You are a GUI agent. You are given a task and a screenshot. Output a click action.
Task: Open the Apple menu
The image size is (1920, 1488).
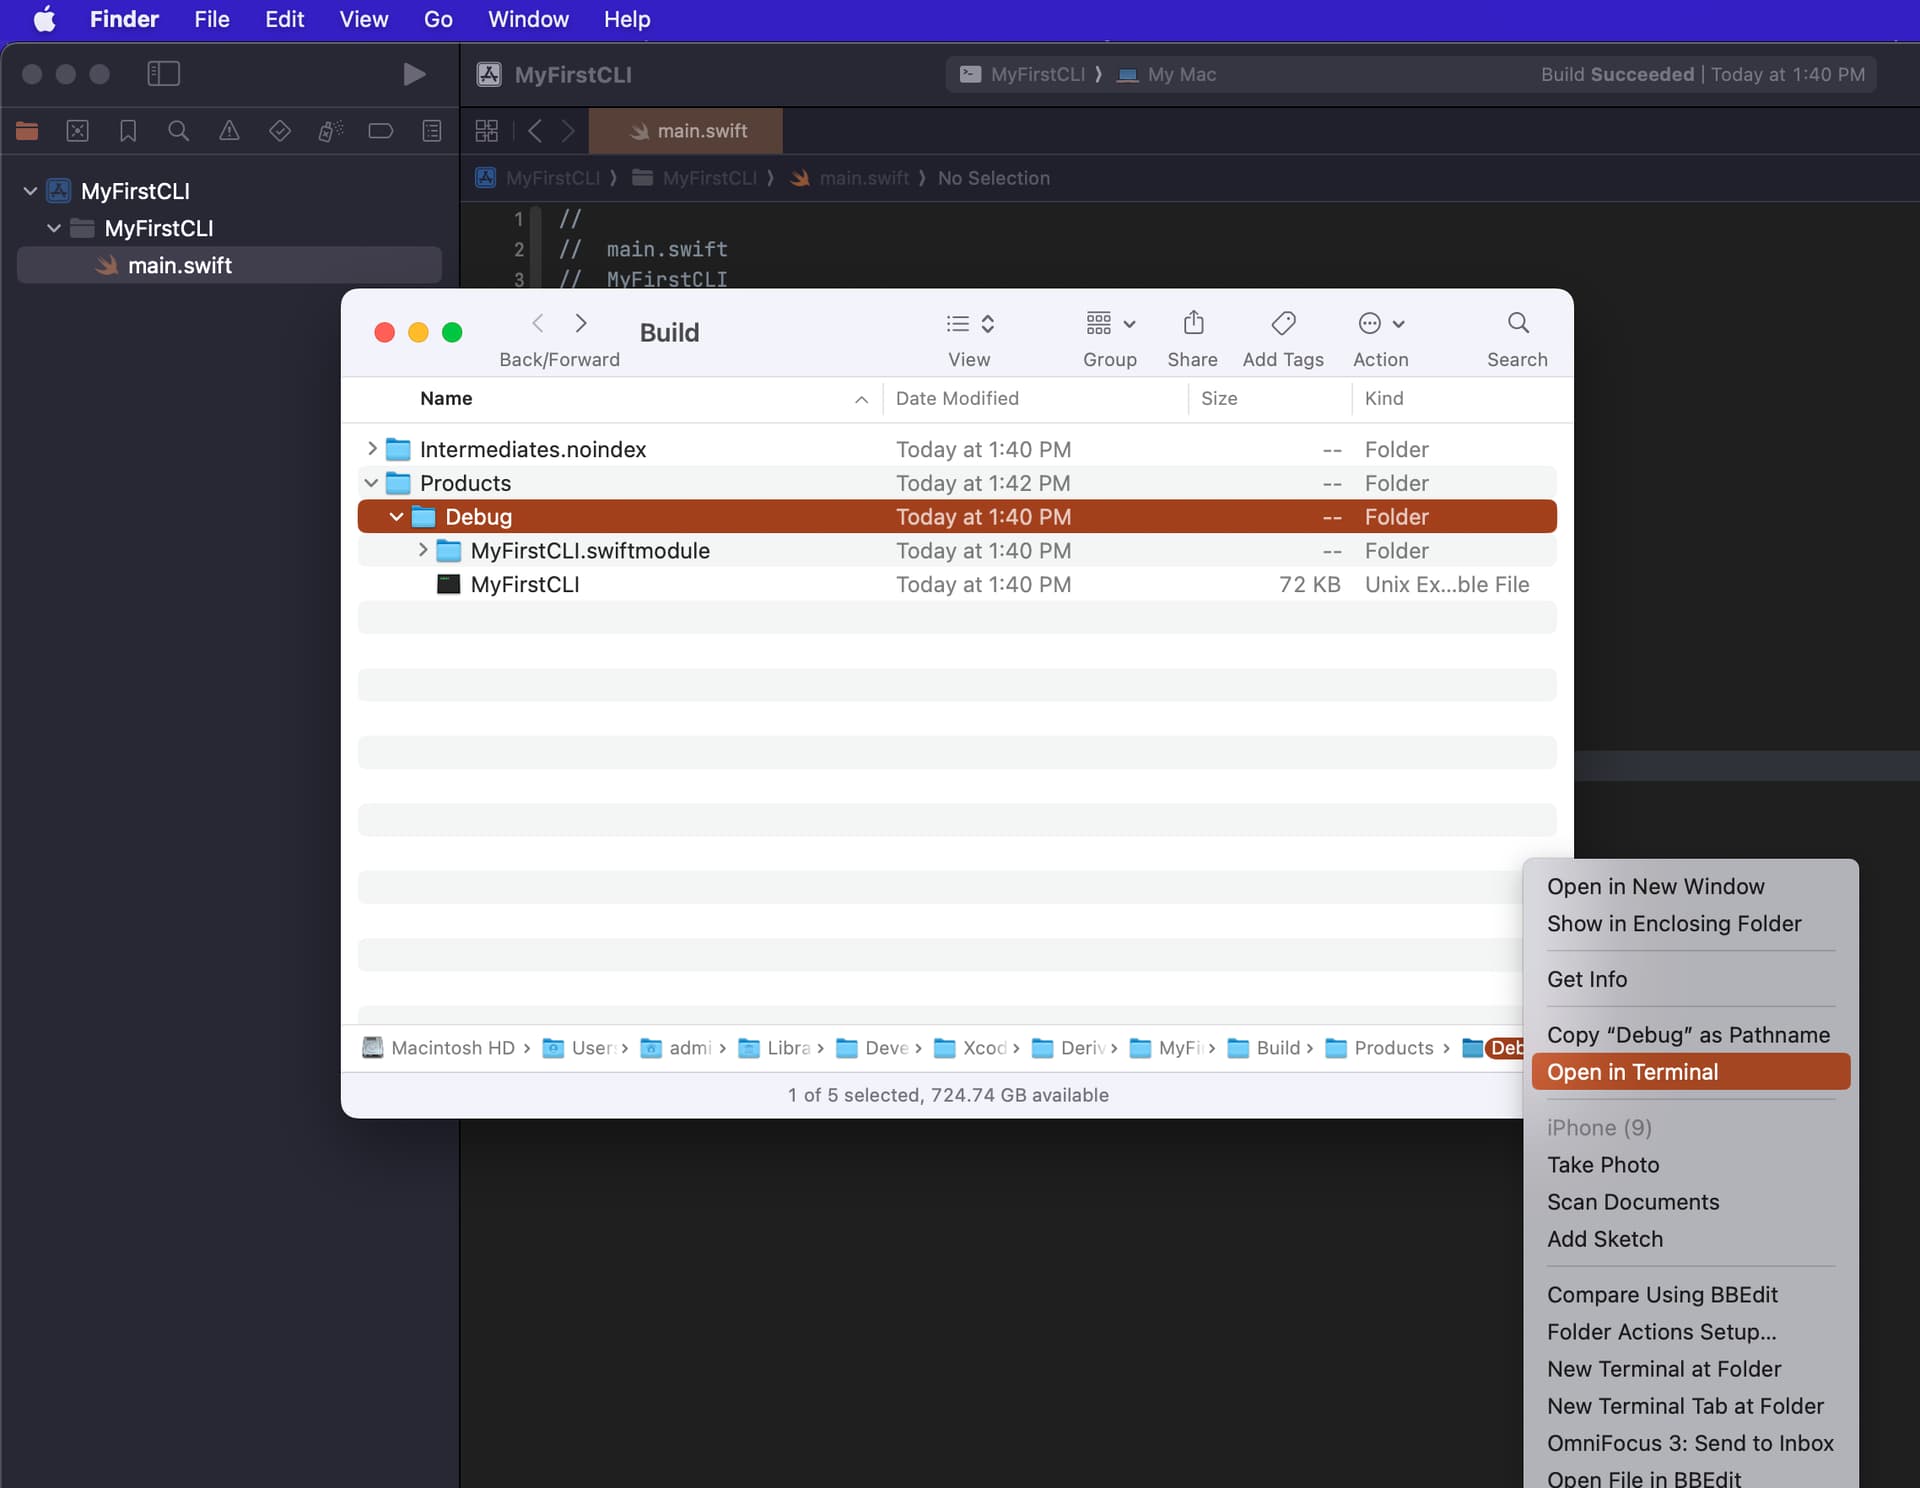pyautogui.click(x=44, y=19)
